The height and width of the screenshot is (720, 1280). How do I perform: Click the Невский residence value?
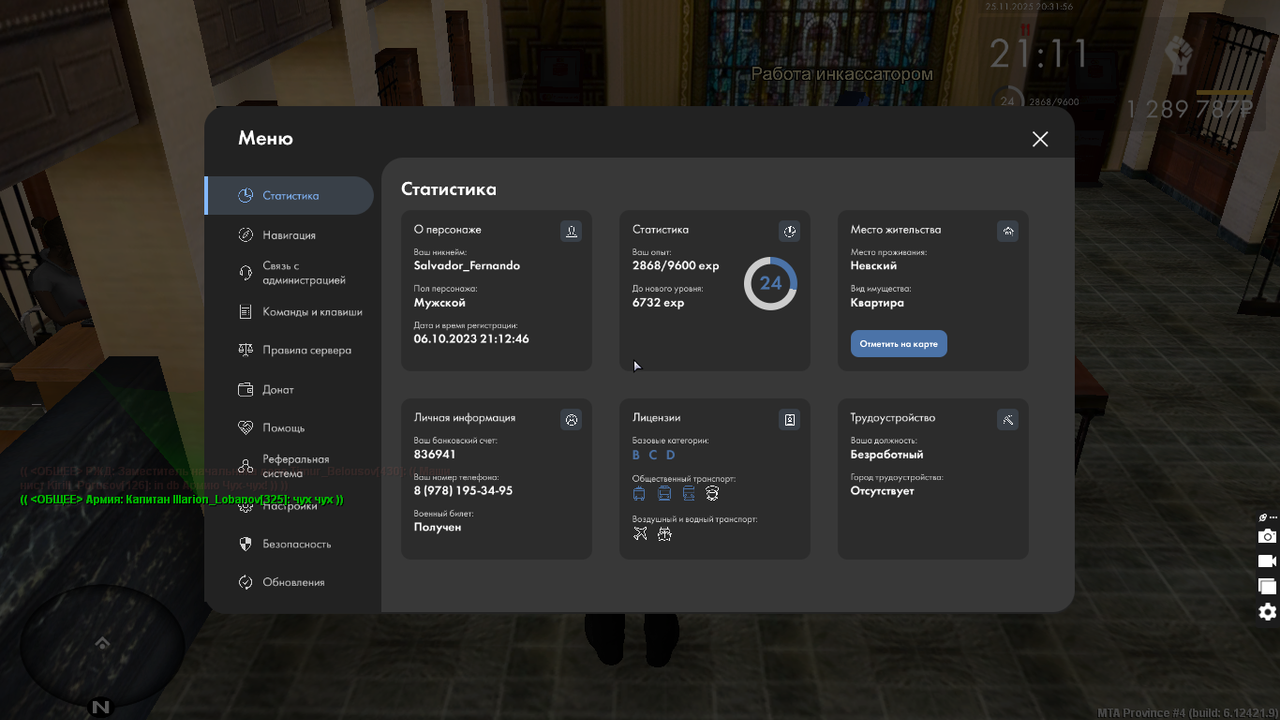point(874,266)
